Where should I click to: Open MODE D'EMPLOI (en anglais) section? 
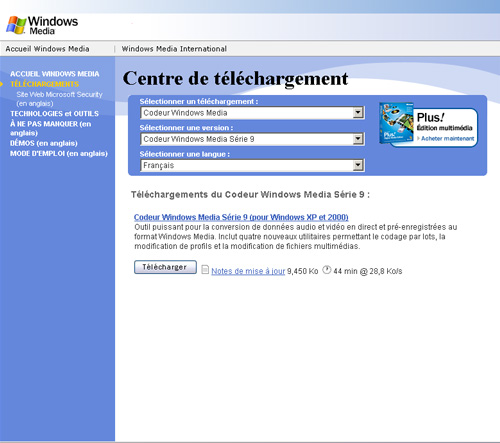point(59,154)
